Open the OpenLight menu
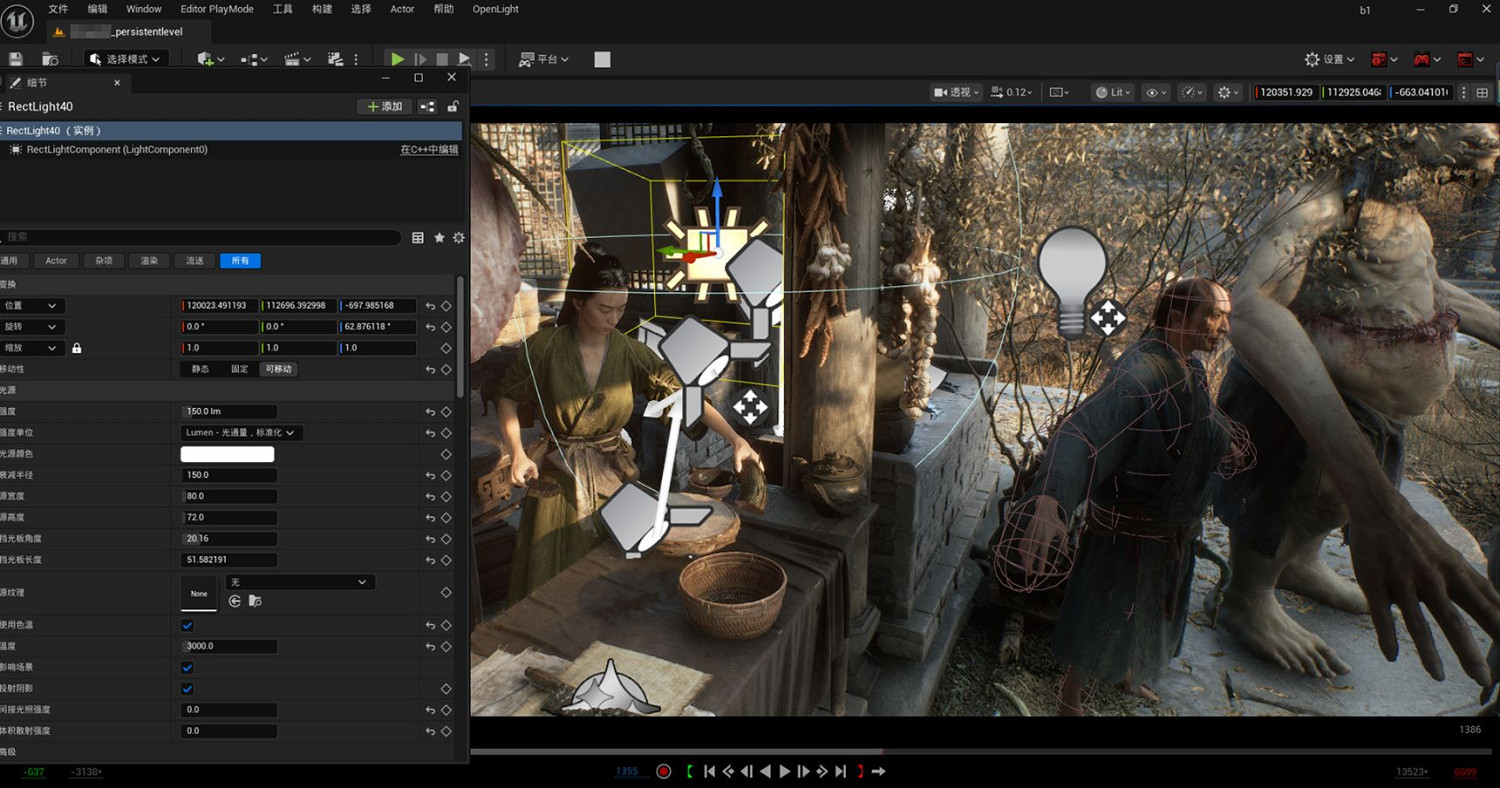The image size is (1500, 788). click(495, 9)
